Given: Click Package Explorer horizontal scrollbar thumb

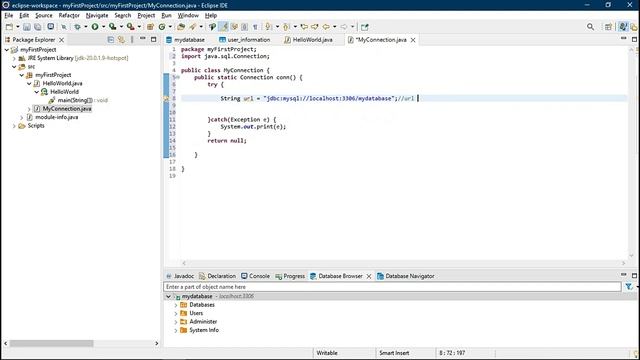Looking at the screenshot, I should [x=51, y=344].
